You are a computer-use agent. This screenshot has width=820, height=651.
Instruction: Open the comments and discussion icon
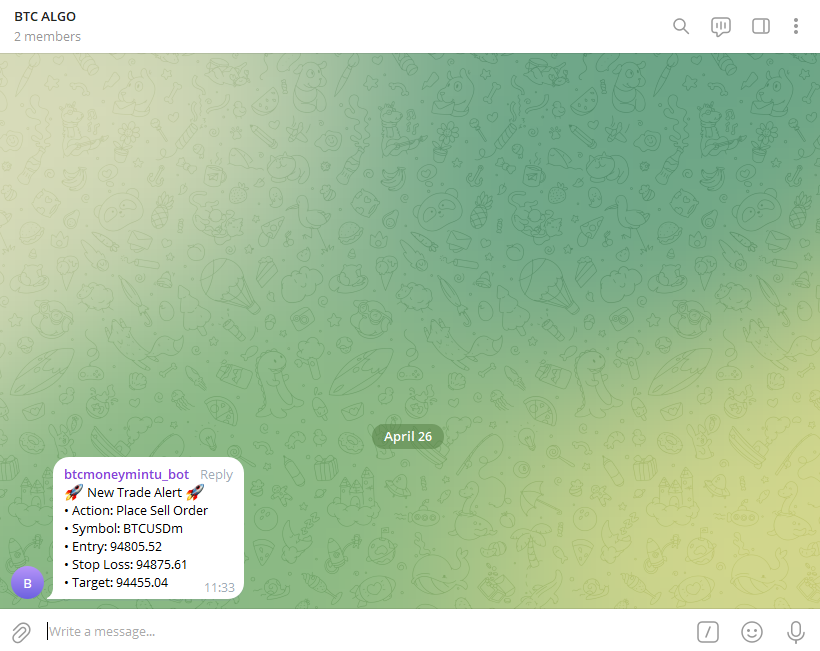click(x=721, y=27)
